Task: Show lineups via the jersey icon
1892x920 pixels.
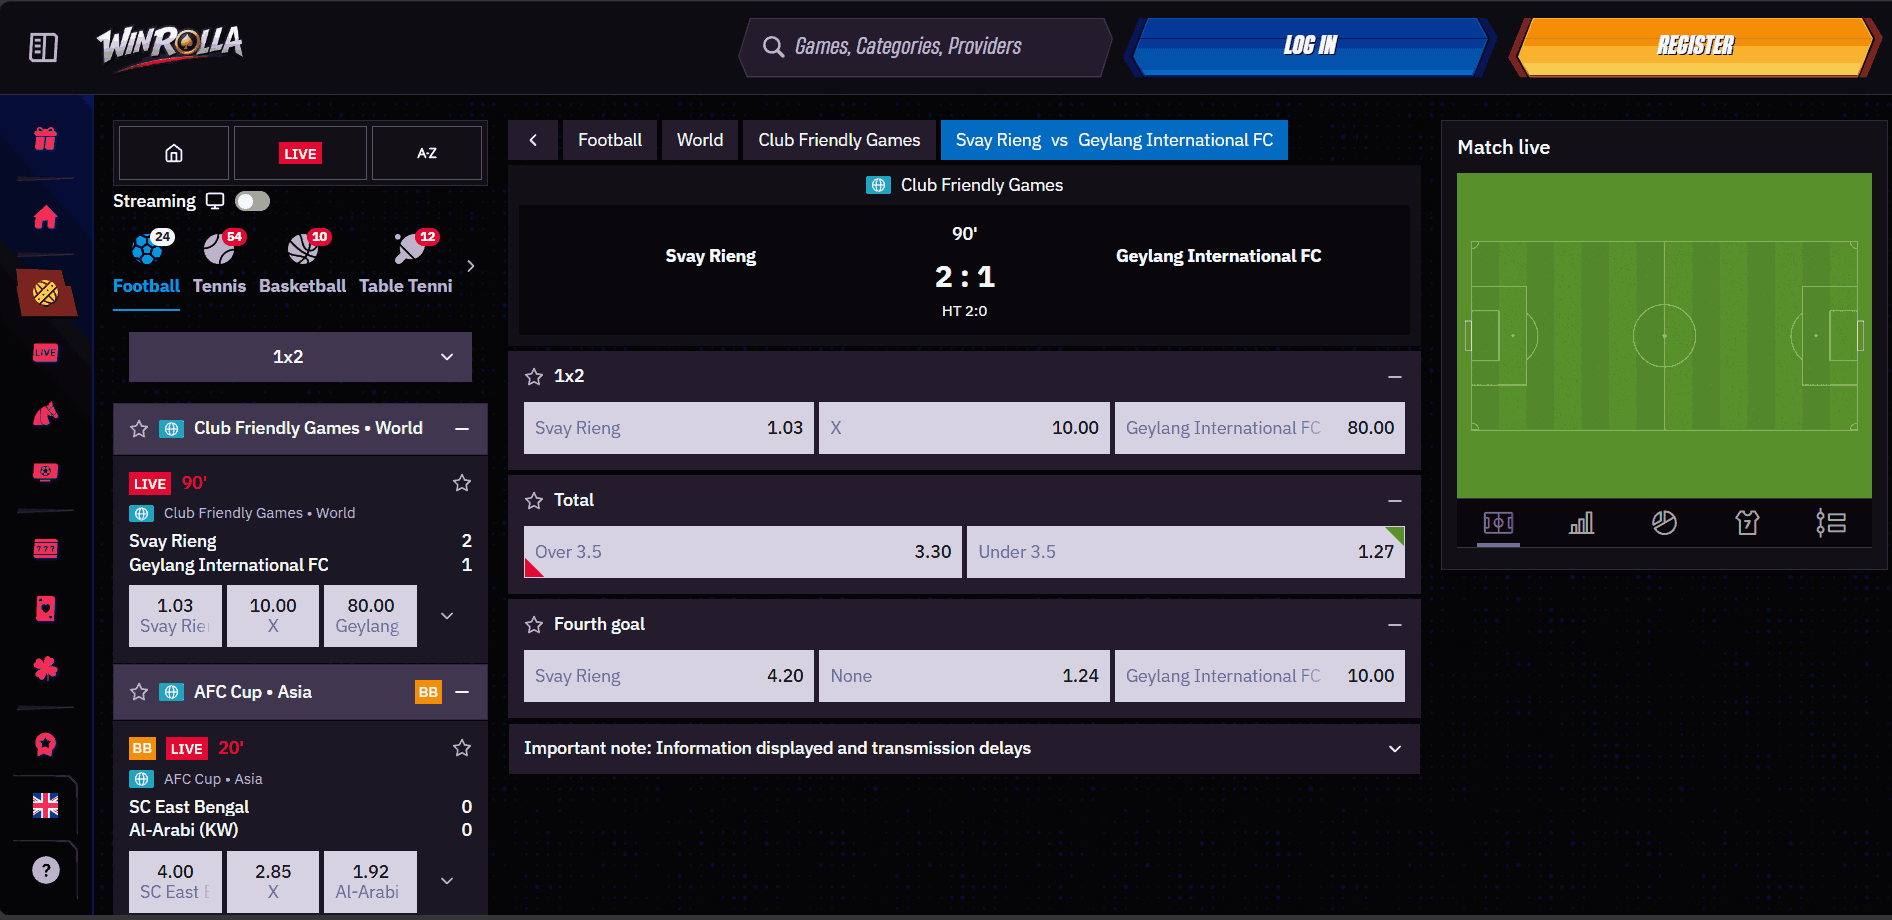Action: [1747, 523]
